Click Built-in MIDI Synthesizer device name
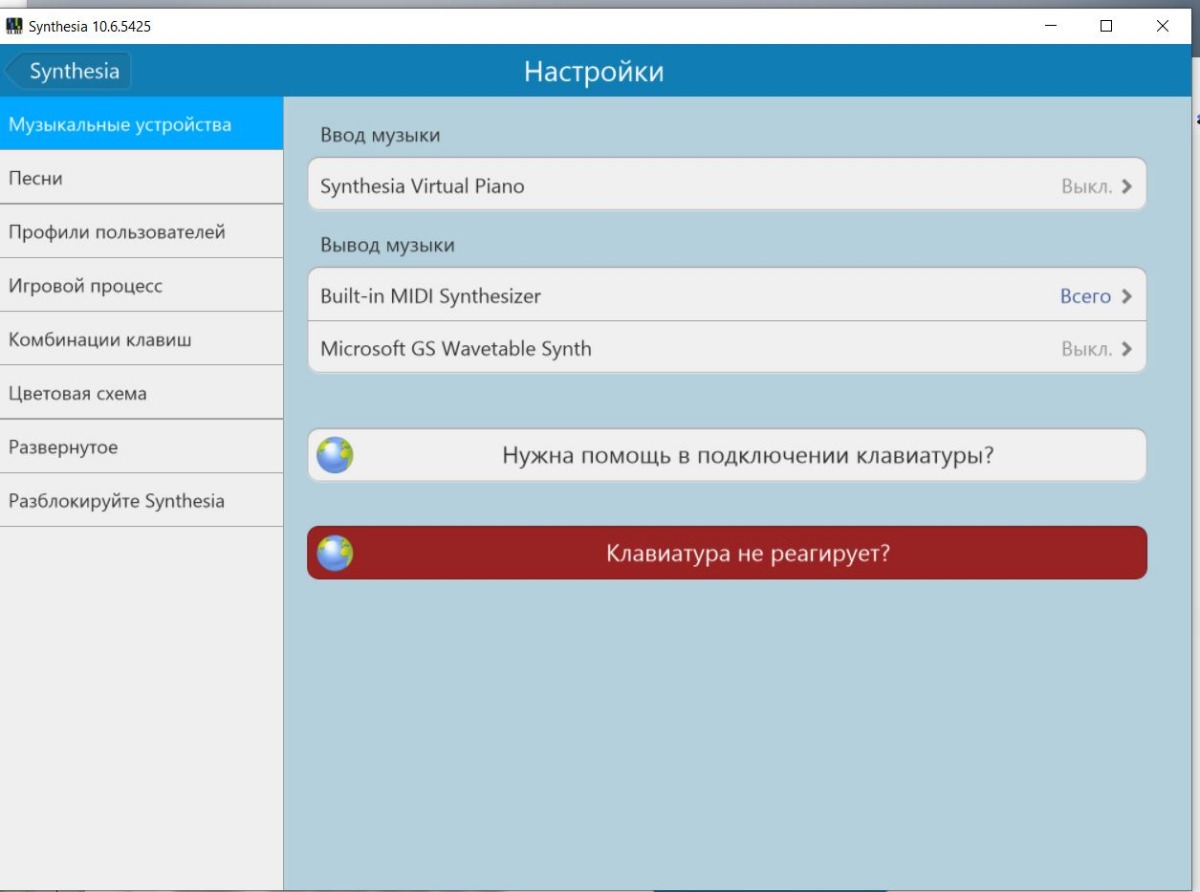The image size is (1200, 892). point(430,296)
